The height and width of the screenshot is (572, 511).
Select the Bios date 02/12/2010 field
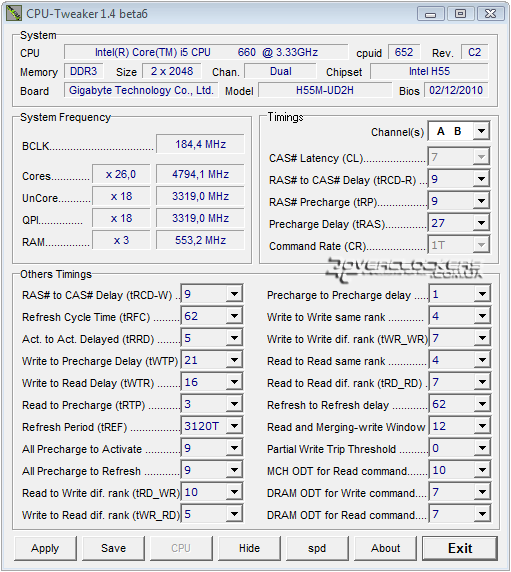tap(456, 90)
